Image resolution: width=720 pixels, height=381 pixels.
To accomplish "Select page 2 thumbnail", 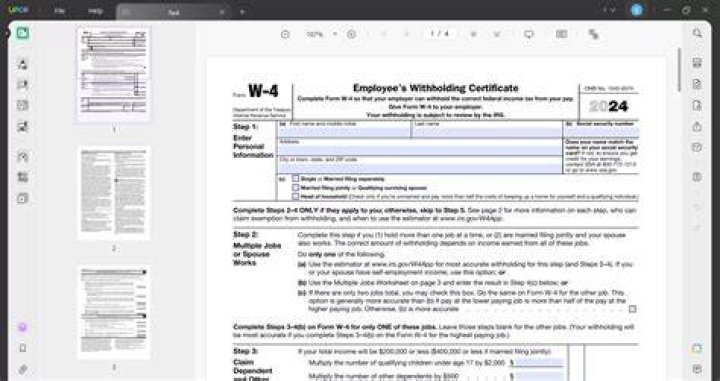I will pos(113,194).
